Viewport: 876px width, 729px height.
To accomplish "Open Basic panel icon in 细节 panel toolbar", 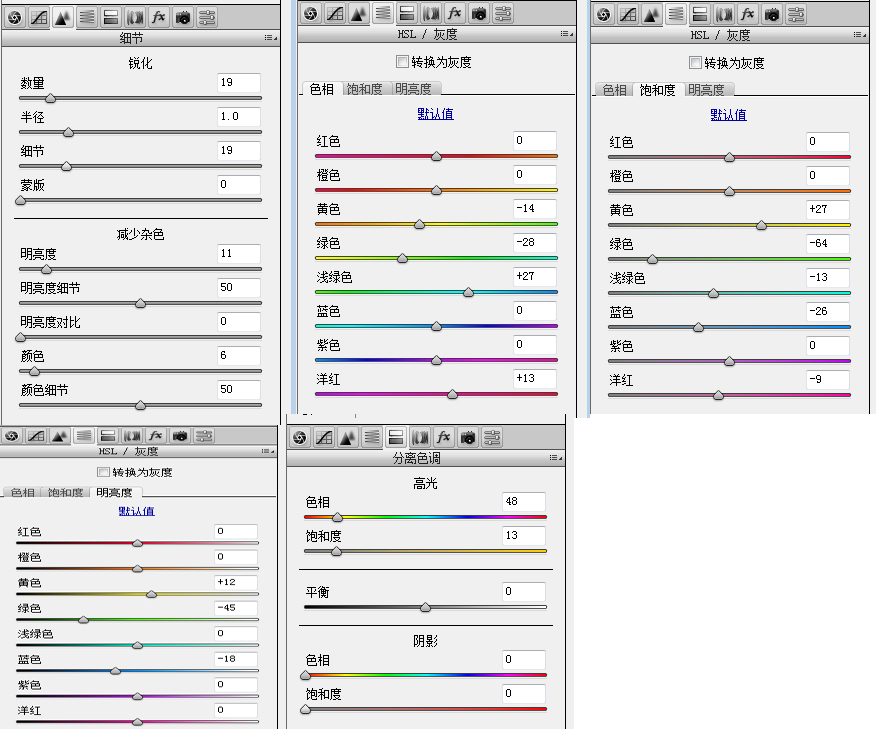I will click(x=15, y=18).
